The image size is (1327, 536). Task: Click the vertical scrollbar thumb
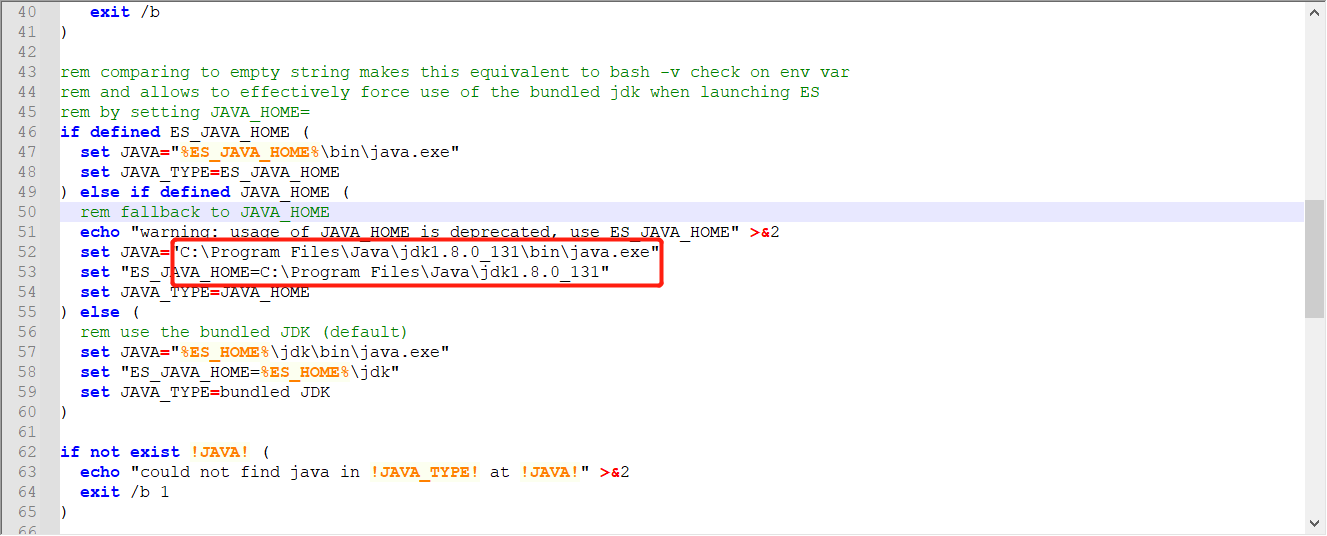click(x=1315, y=258)
